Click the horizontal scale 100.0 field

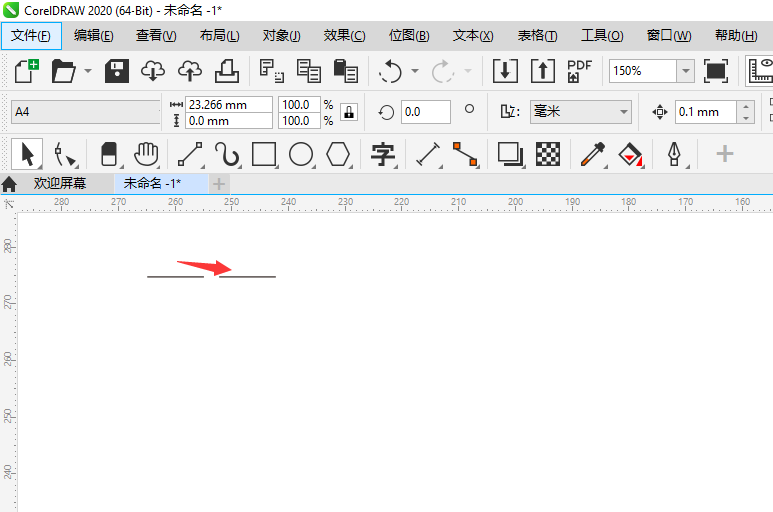(x=299, y=104)
